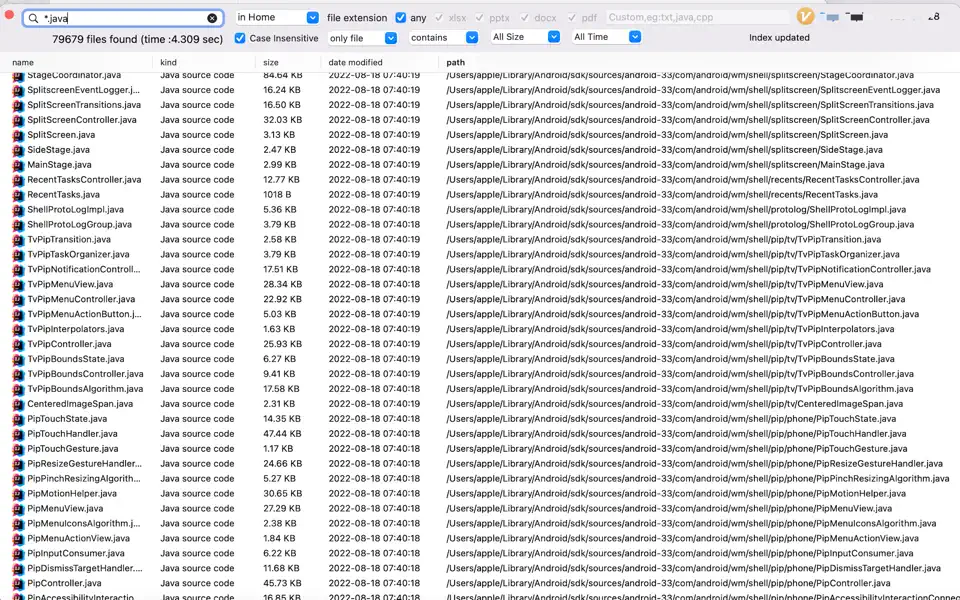Click the Java icon for RecentTasks.java
Screen dimensions: 960x600
(17, 195)
